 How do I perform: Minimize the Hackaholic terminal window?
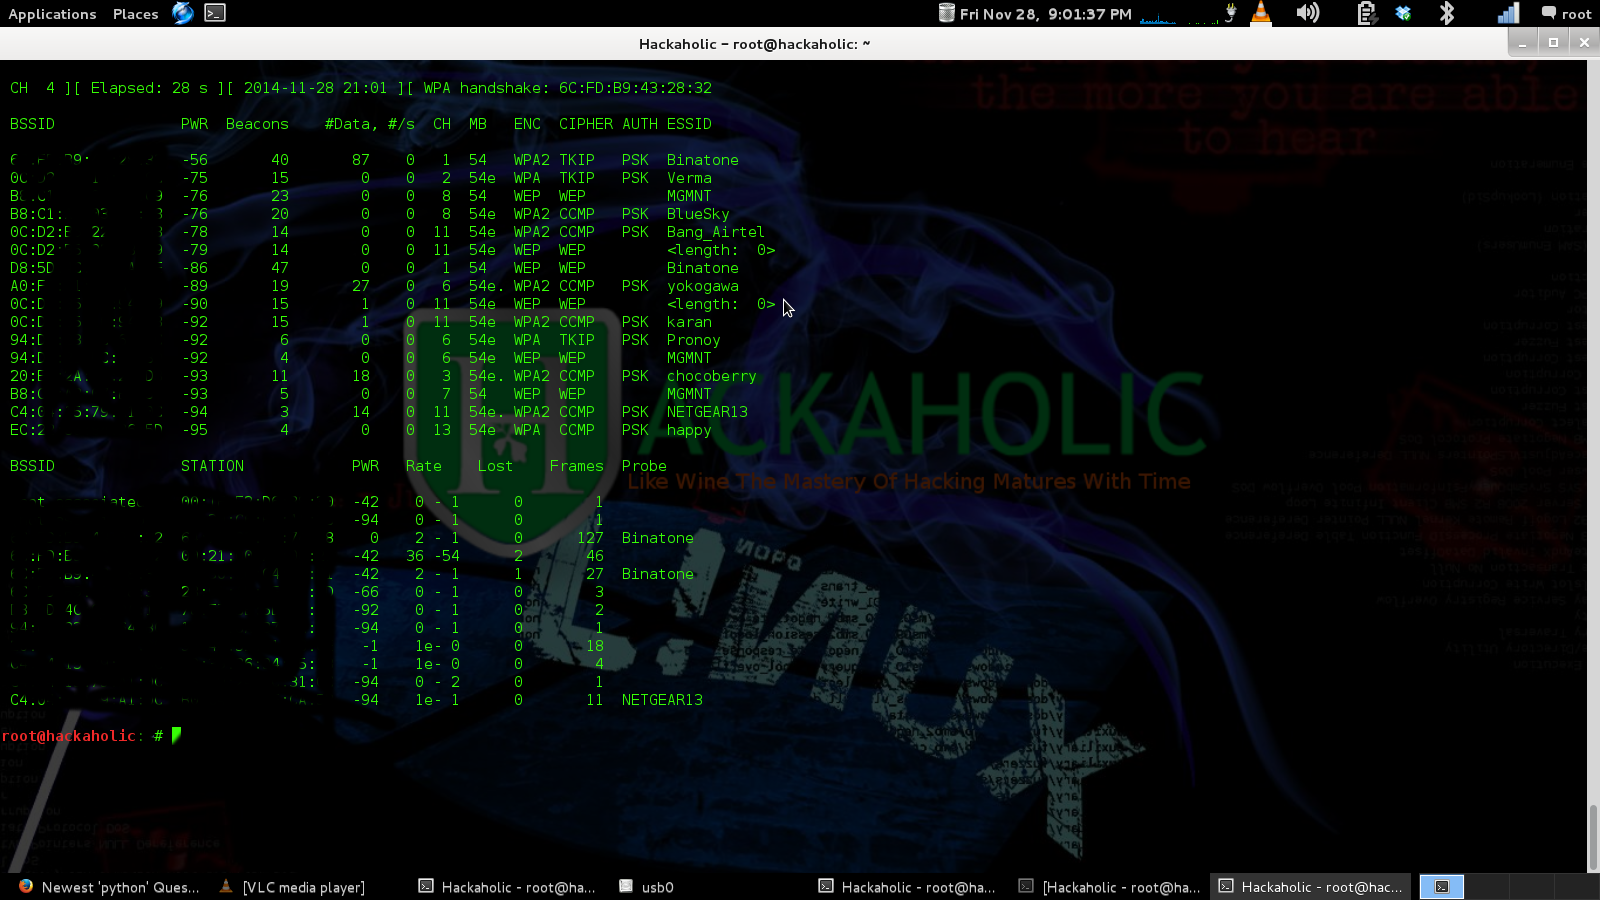tap(1522, 42)
